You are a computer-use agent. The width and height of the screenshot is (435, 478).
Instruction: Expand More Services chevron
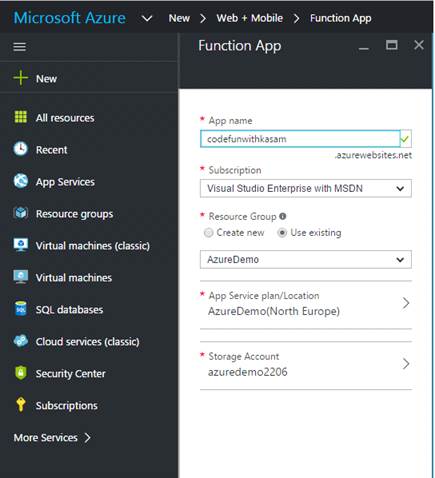pyautogui.click(x=87, y=438)
